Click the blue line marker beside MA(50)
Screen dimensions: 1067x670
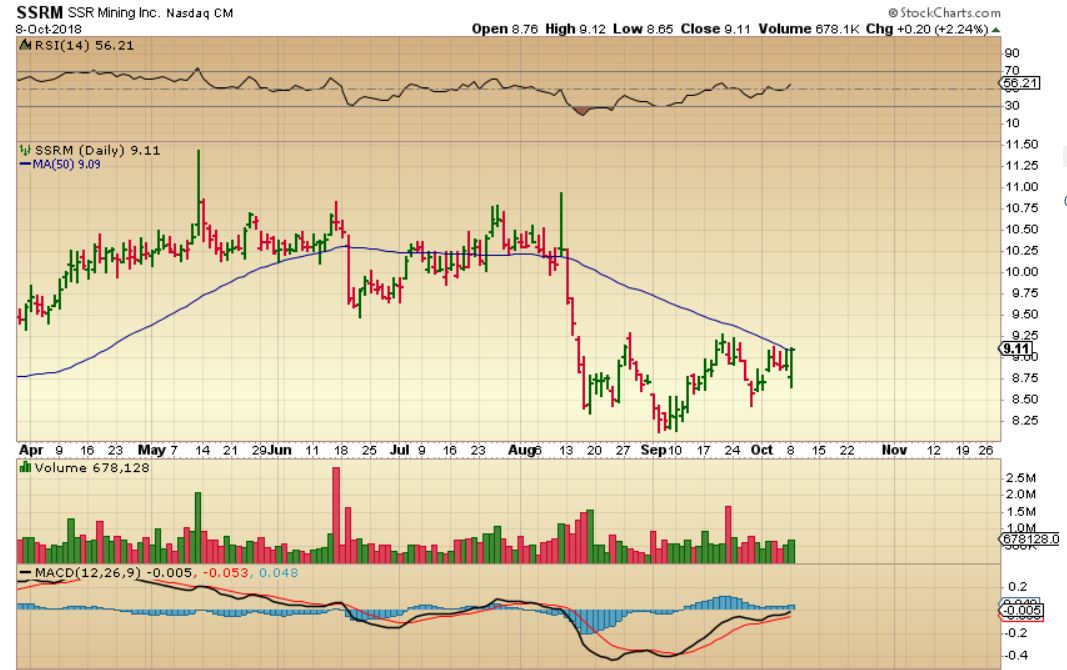click(x=25, y=165)
